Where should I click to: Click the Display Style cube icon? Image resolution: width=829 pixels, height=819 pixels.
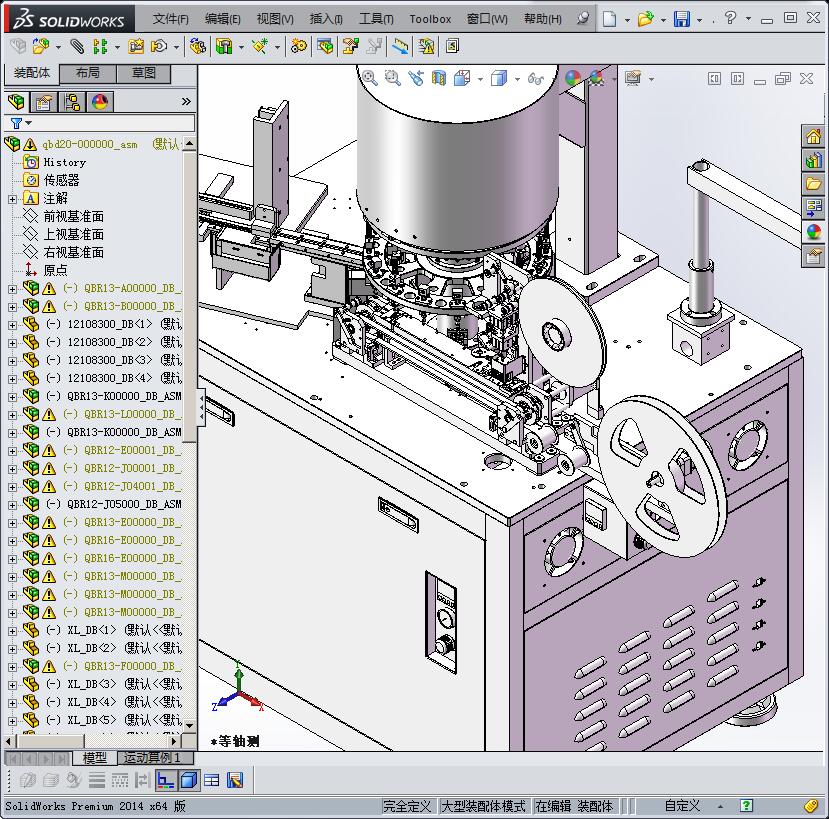[x=499, y=78]
